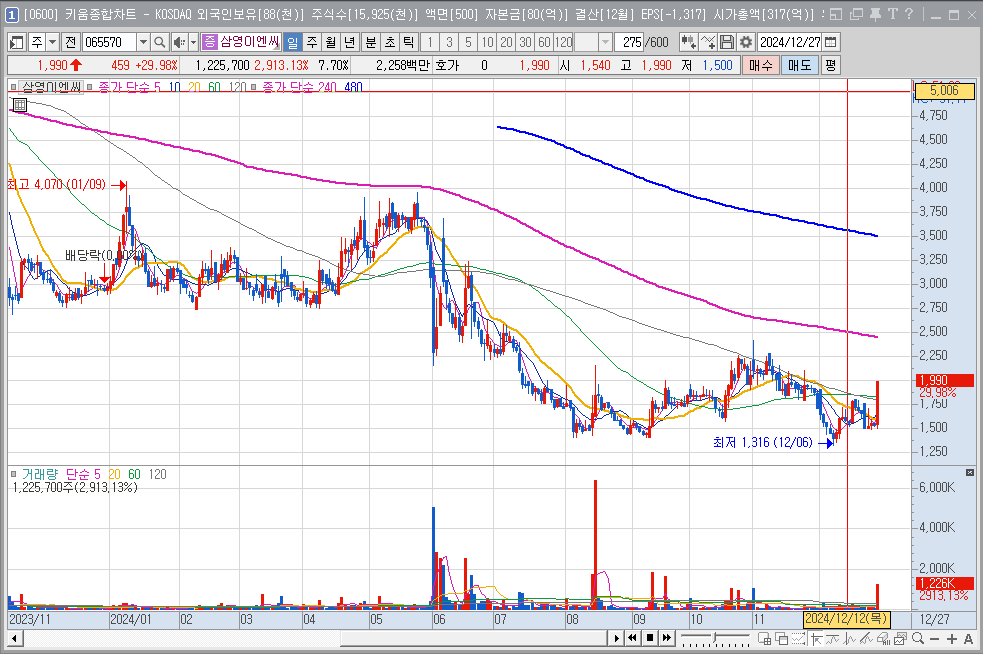Select the 30 interval button
This screenshot has width=983, height=654.
click(x=525, y=42)
